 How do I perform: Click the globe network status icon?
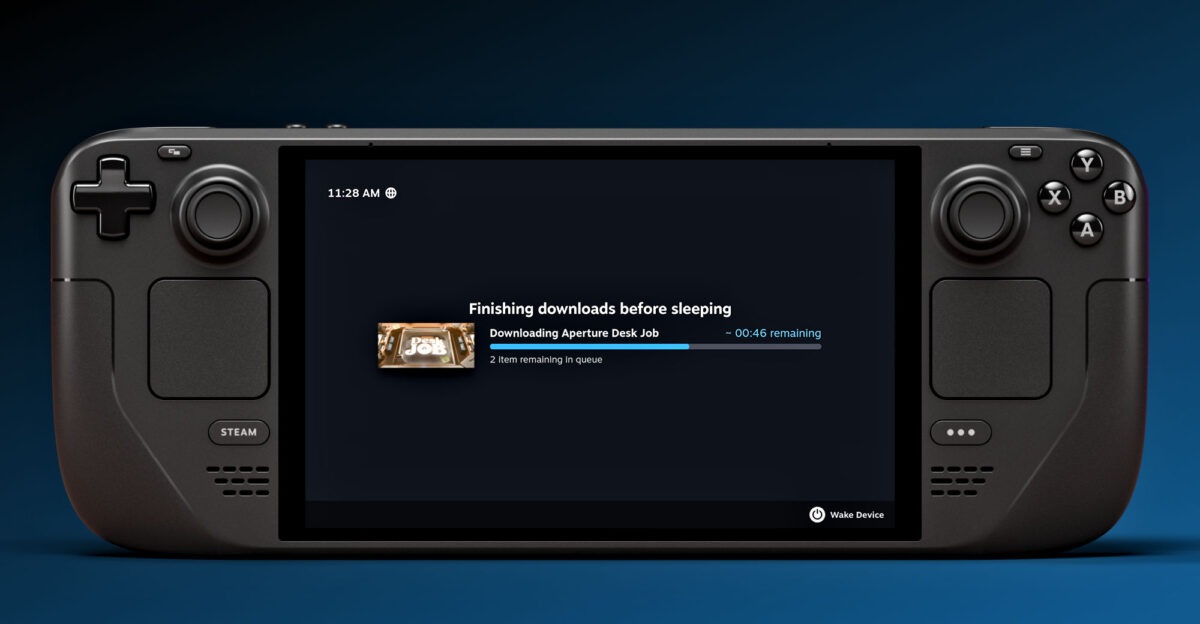click(391, 193)
